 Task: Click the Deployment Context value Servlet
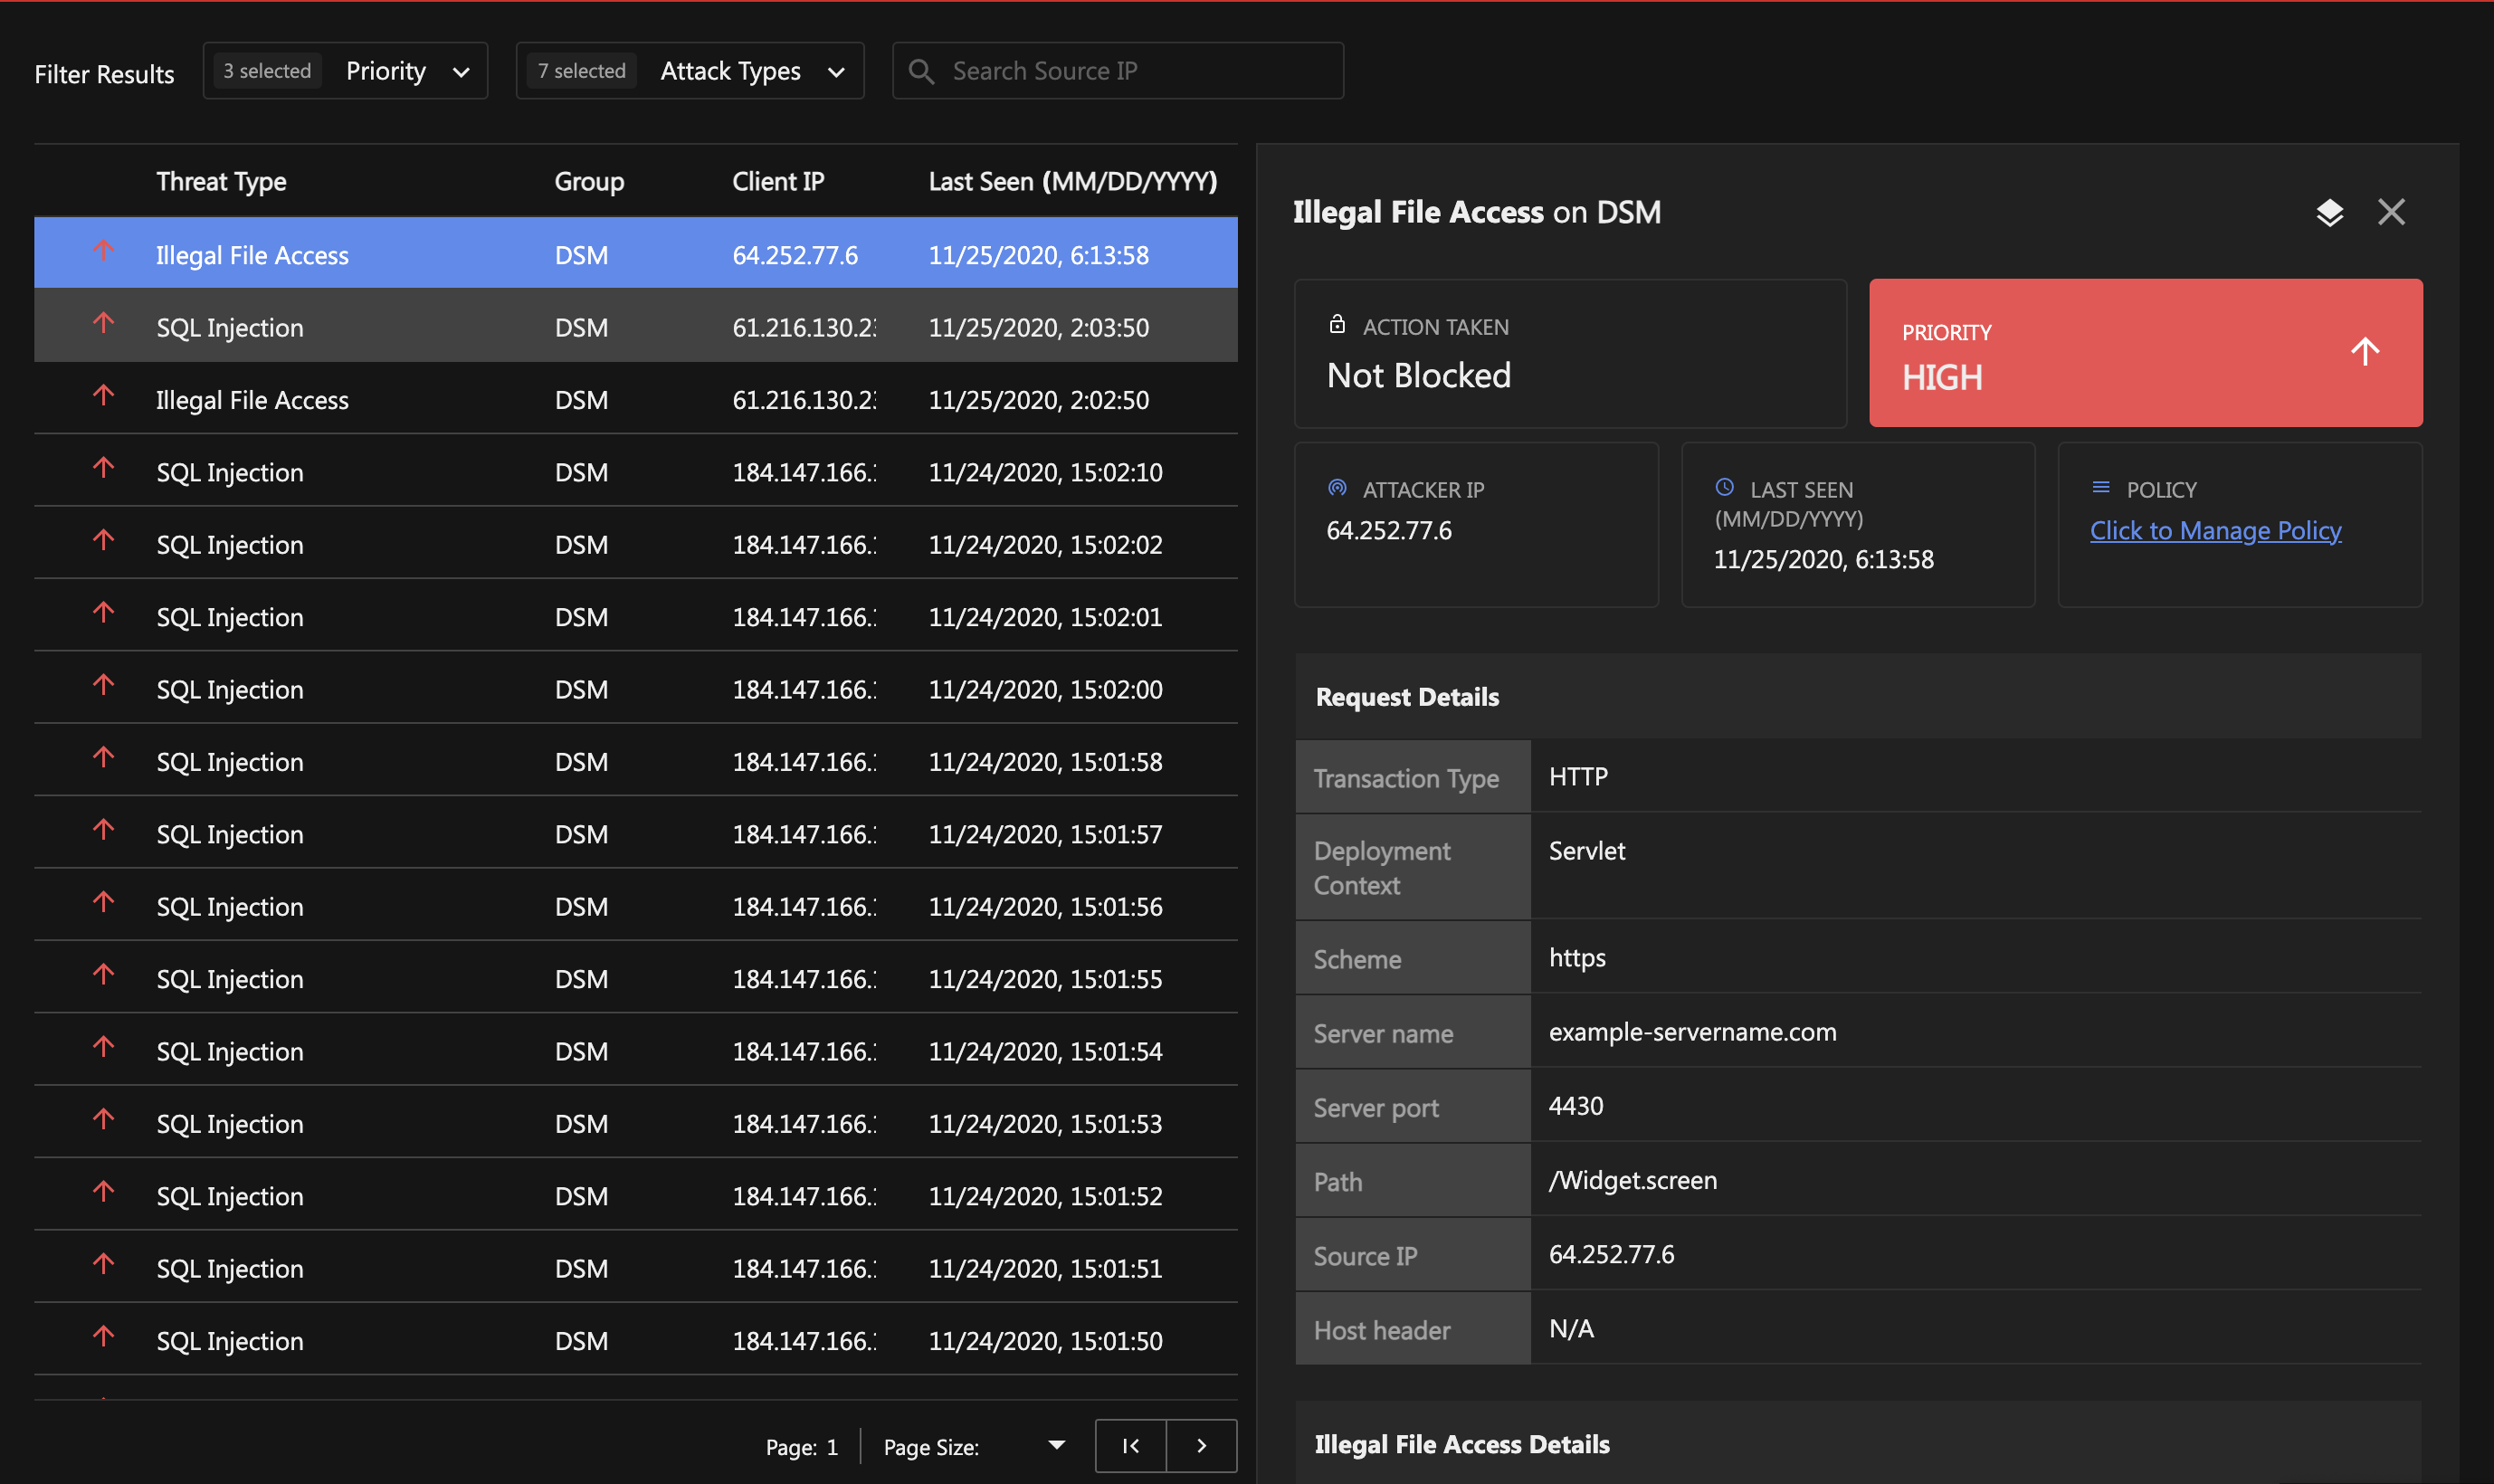(x=1586, y=850)
